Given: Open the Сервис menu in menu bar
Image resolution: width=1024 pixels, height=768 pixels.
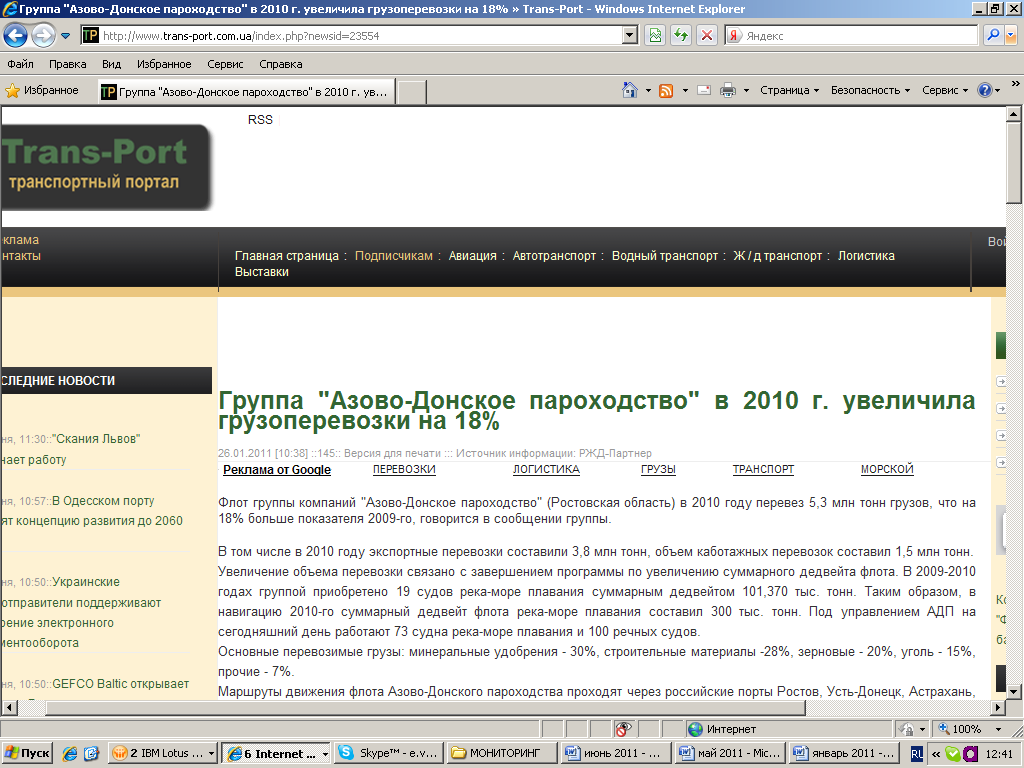Looking at the screenshot, I should (x=225, y=64).
